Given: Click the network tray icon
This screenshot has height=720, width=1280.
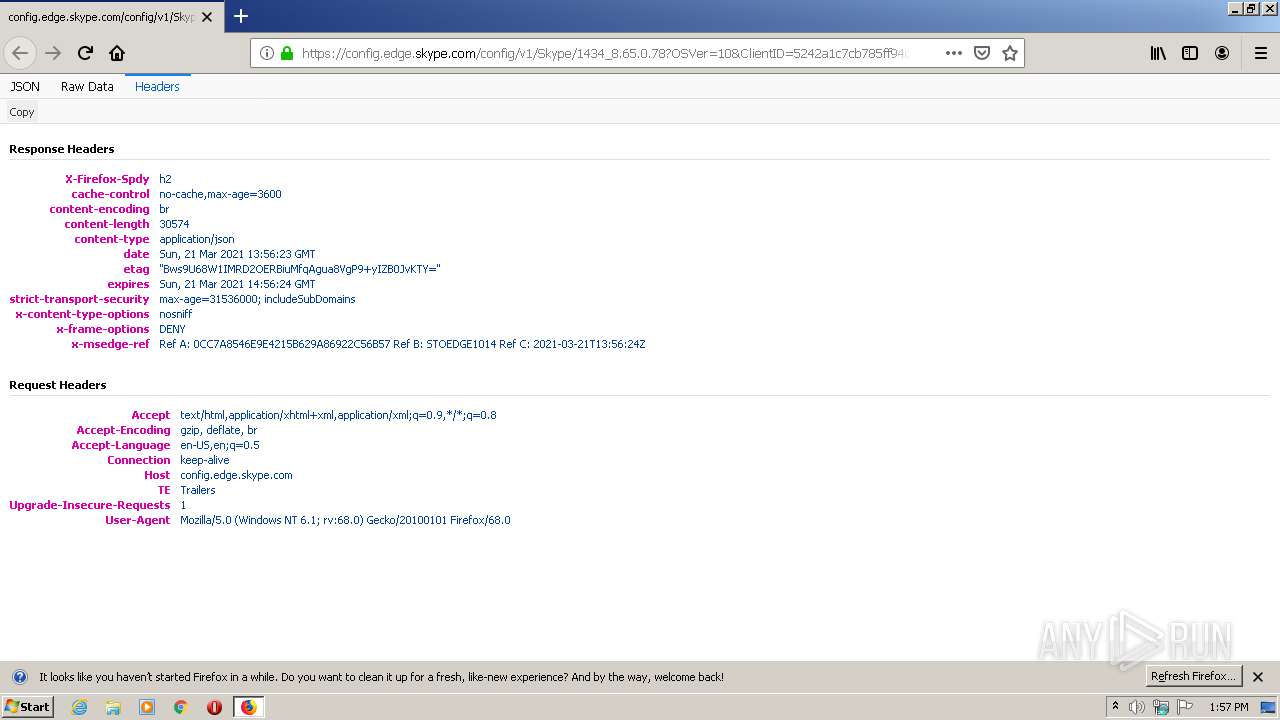Looking at the screenshot, I should point(1161,707).
